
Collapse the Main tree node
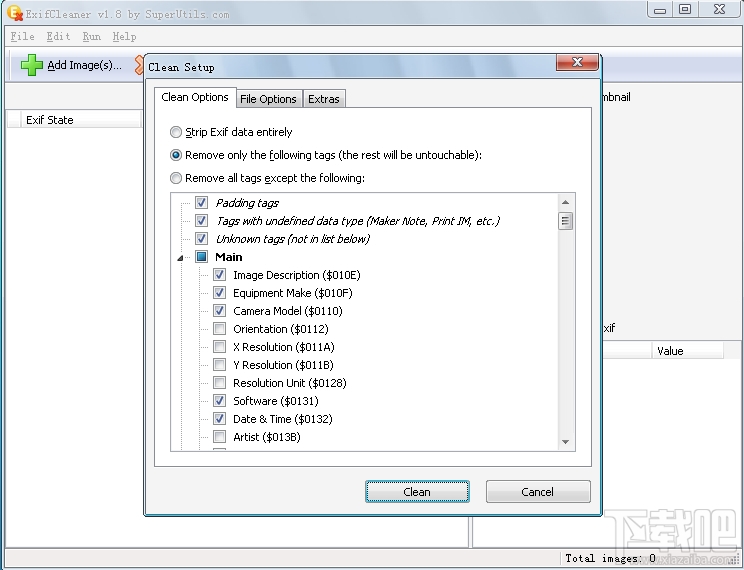180,258
